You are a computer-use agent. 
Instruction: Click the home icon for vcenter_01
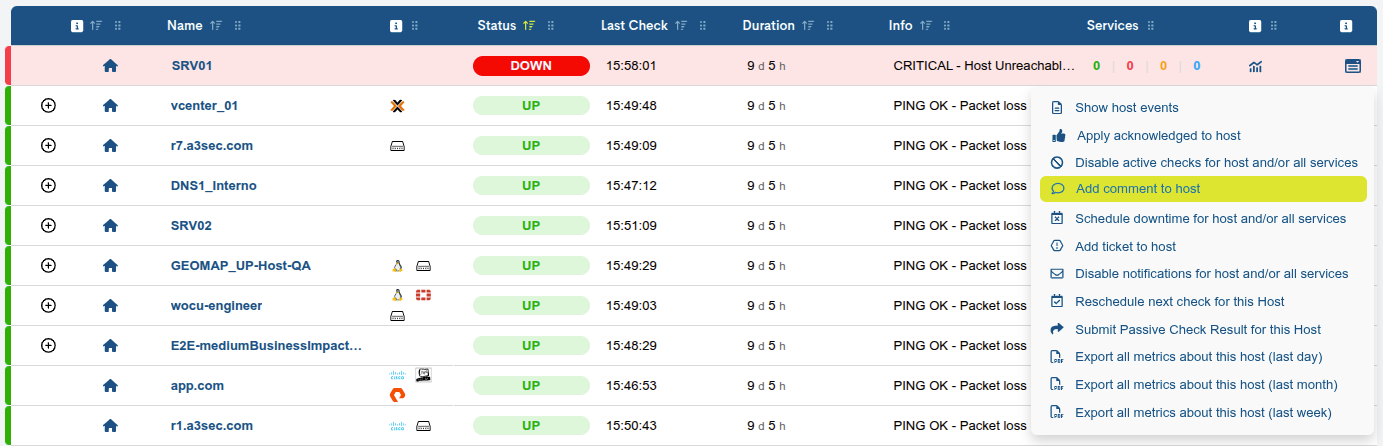pyautogui.click(x=110, y=106)
